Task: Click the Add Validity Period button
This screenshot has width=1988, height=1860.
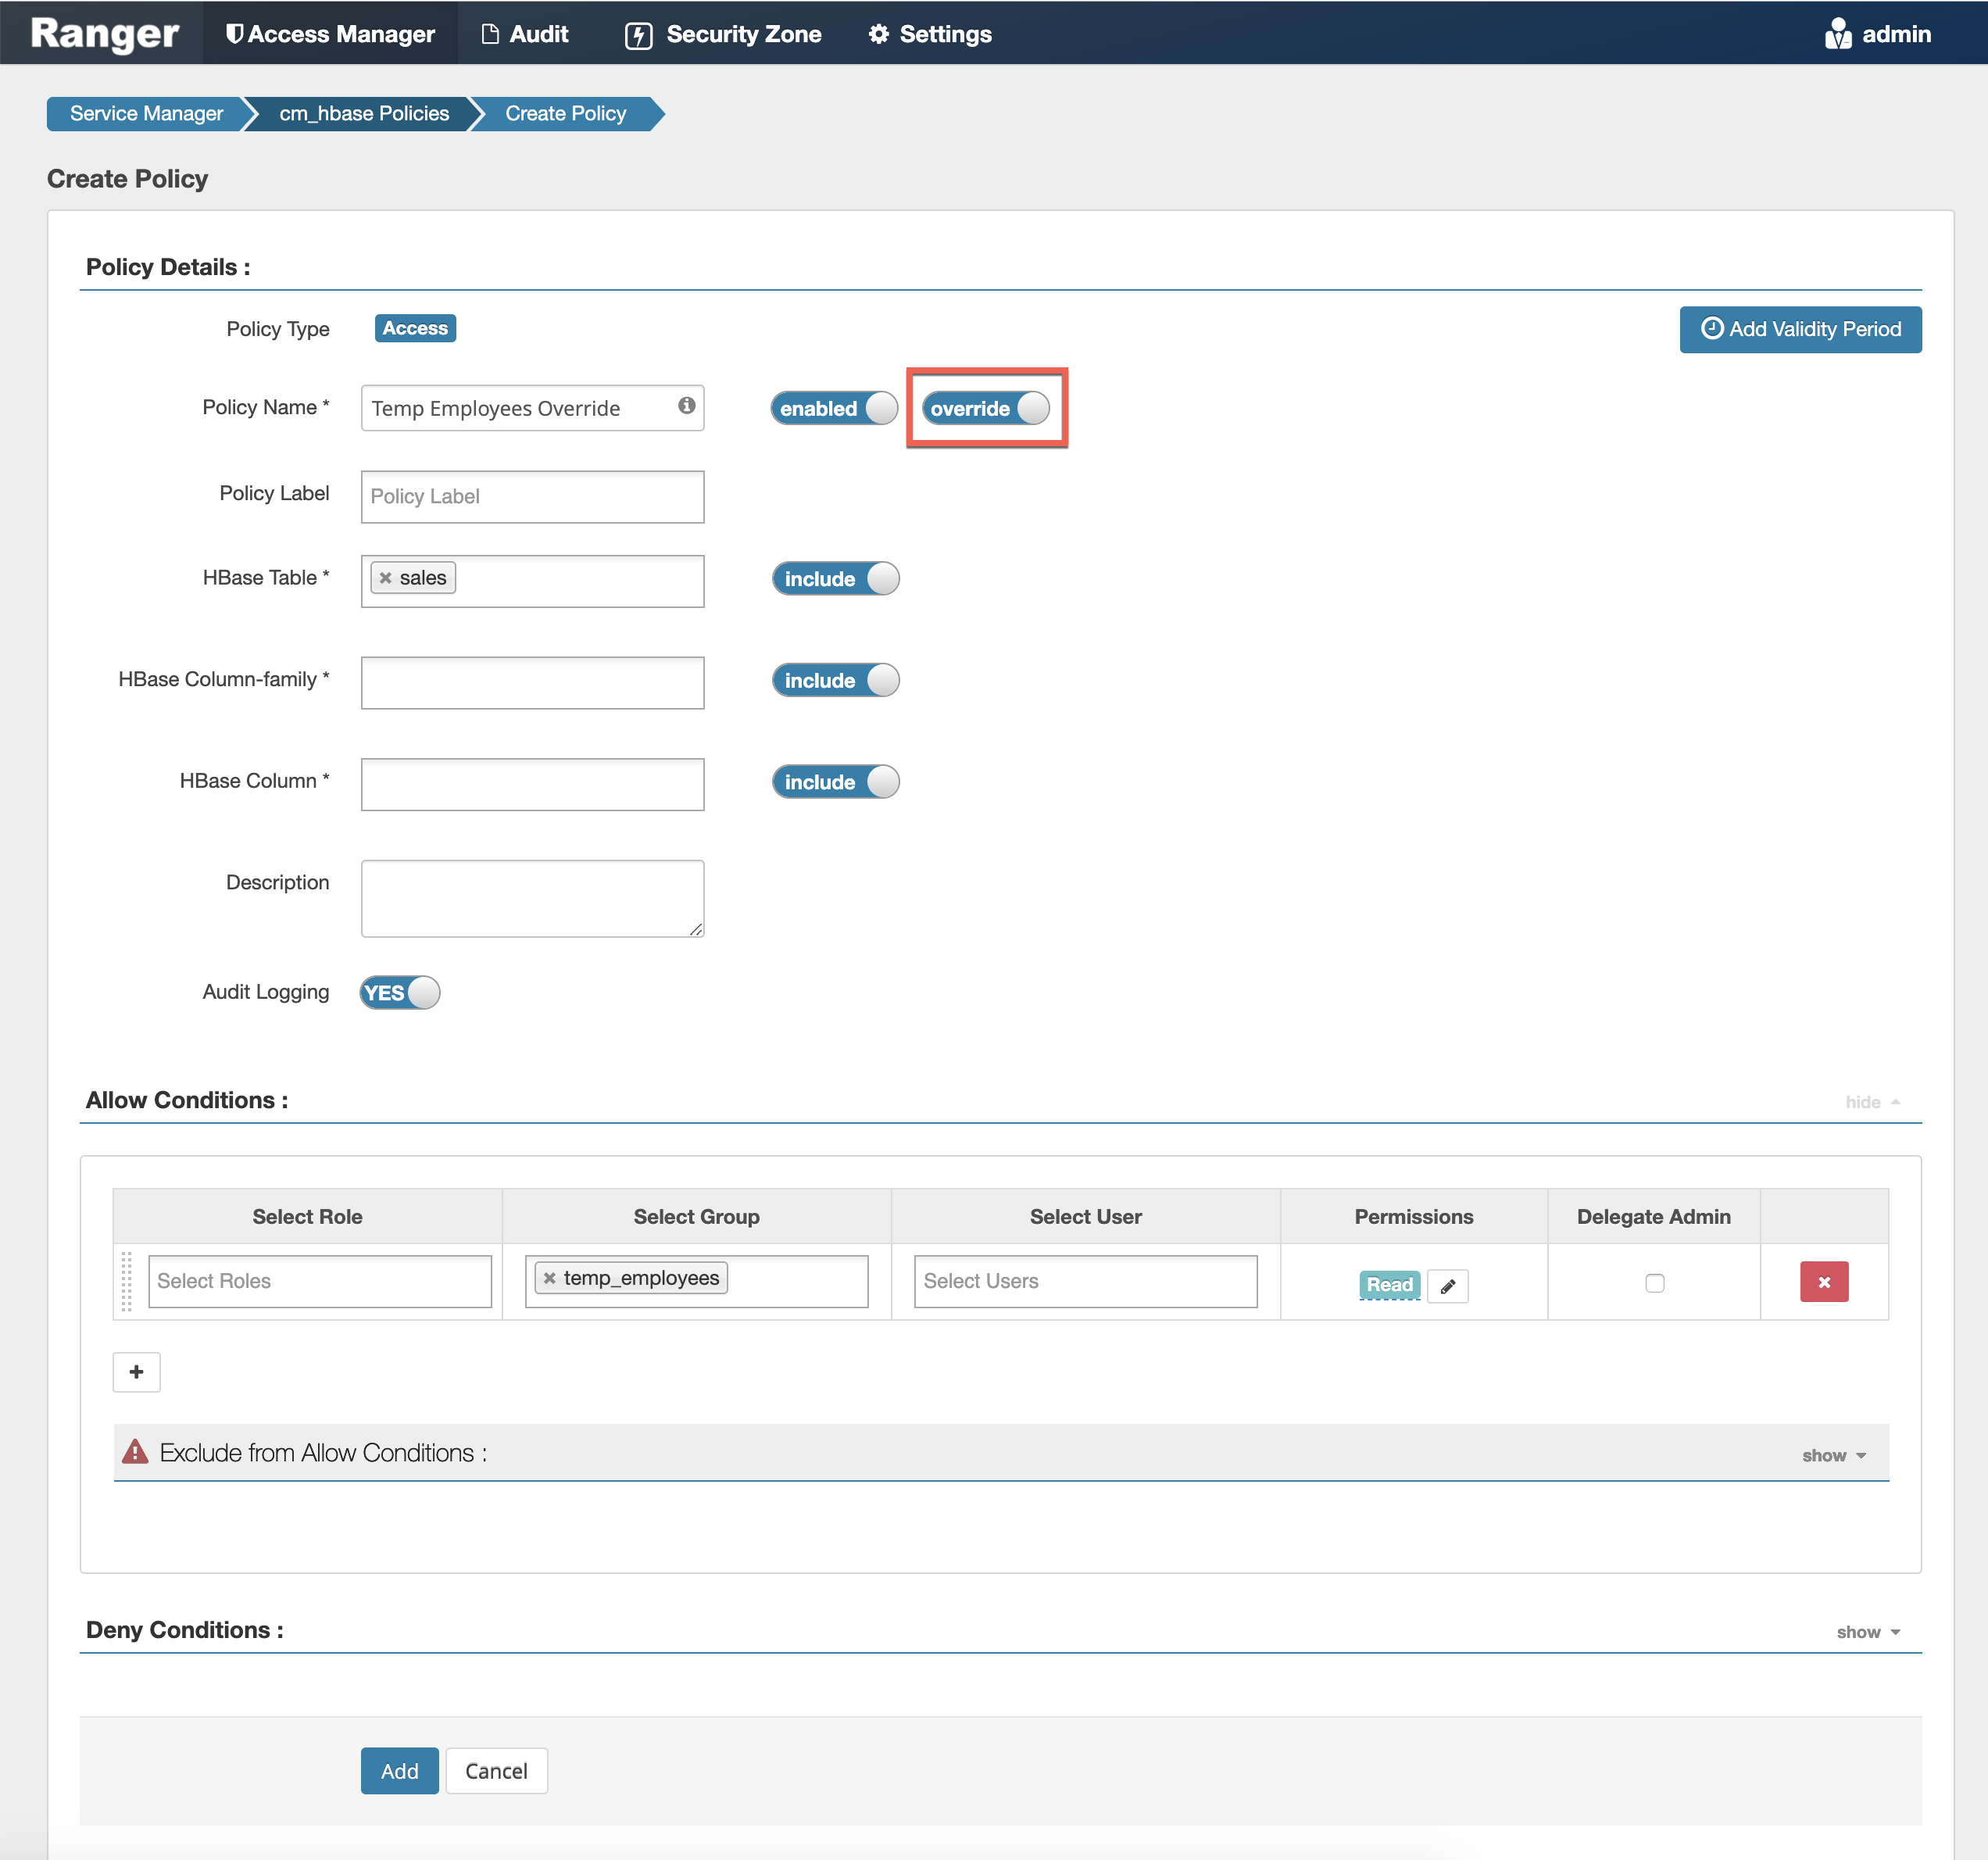Action: (x=1799, y=329)
